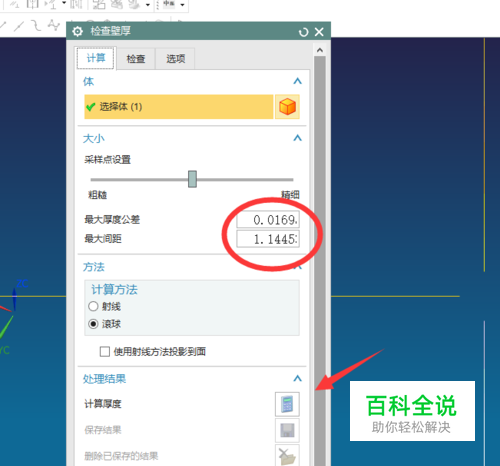Click the 保存结果 floppy disk icon
500x466 pixels.
point(287,430)
